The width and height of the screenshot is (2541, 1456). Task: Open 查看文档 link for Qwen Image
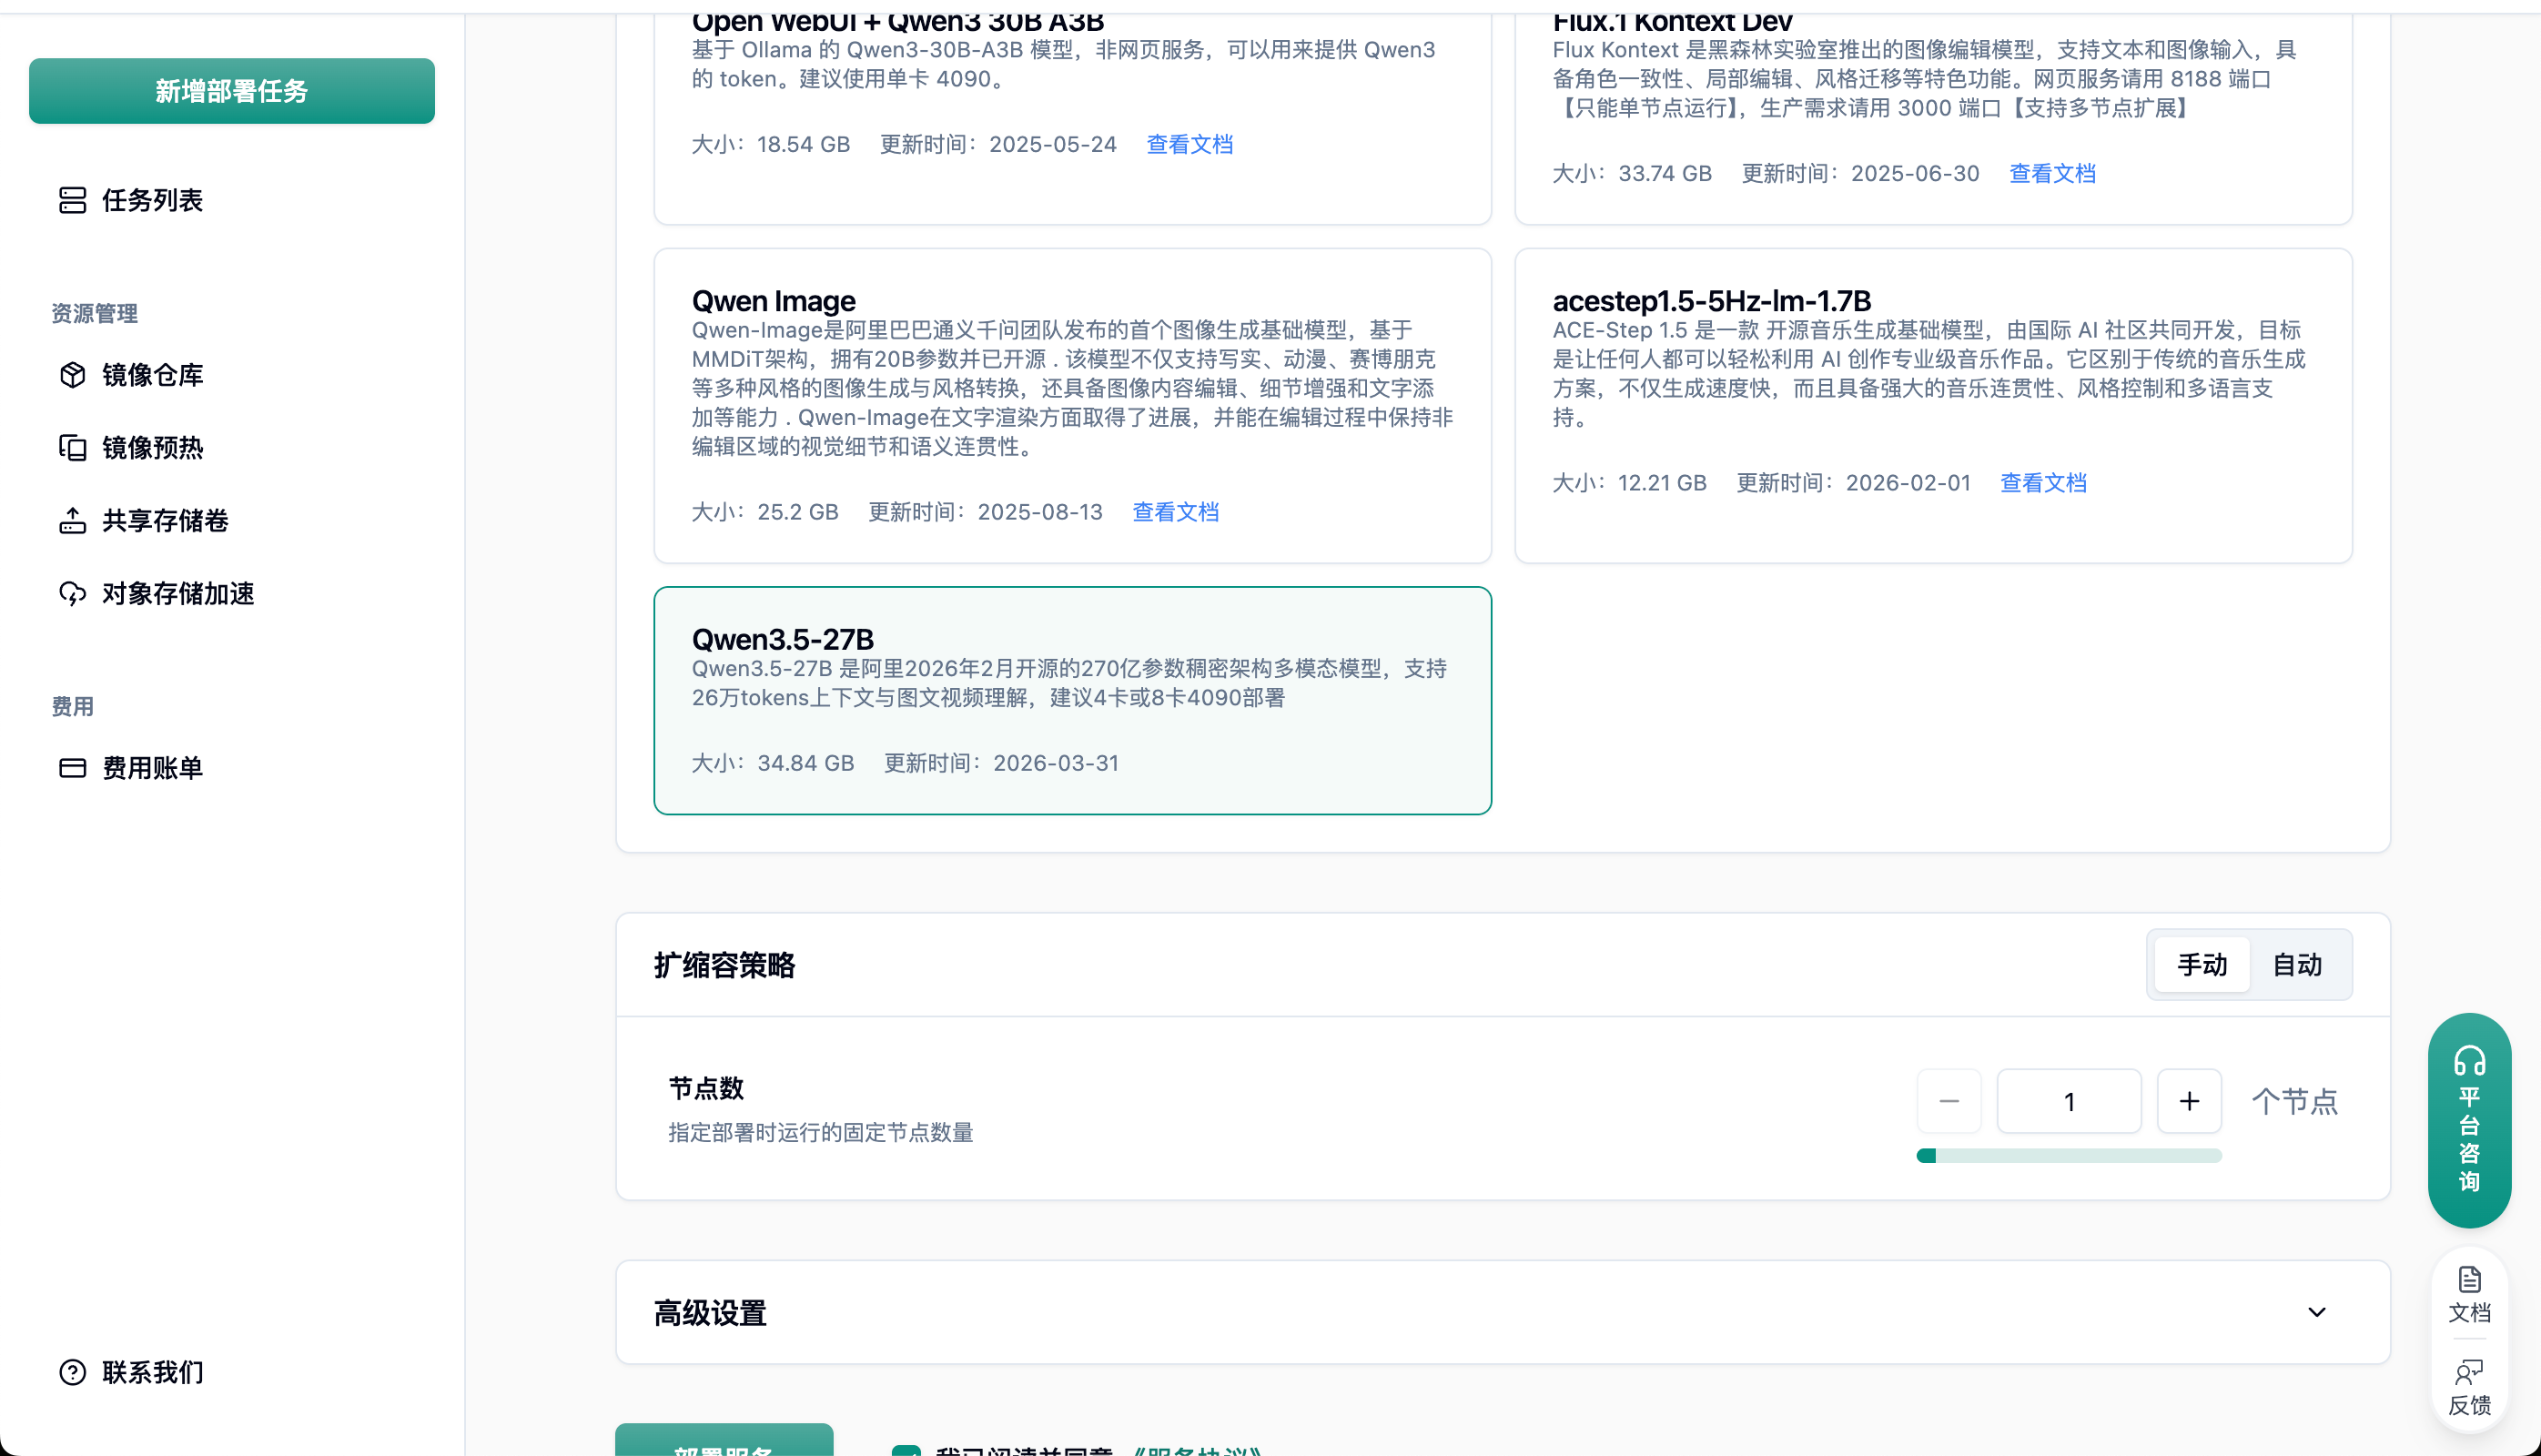tap(1175, 512)
